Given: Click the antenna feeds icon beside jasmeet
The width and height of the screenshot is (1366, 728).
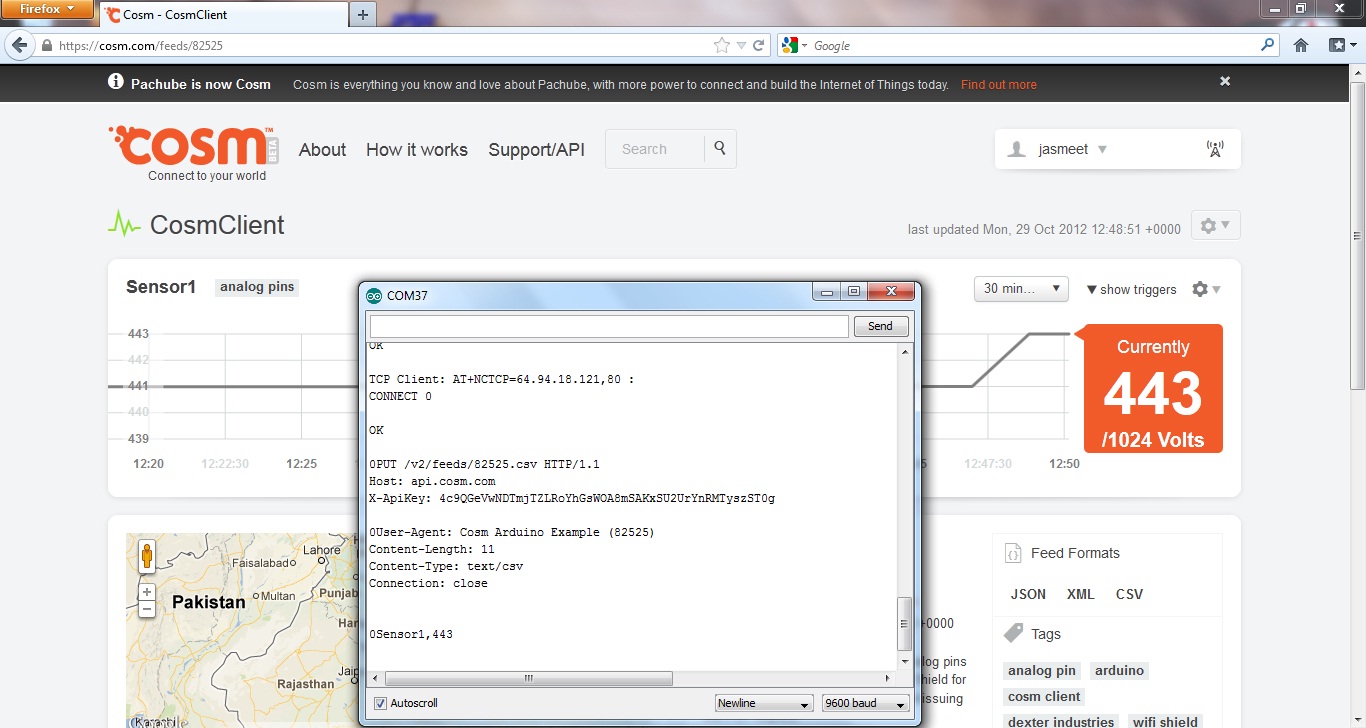Looking at the screenshot, I should (x=1215, y=149).
